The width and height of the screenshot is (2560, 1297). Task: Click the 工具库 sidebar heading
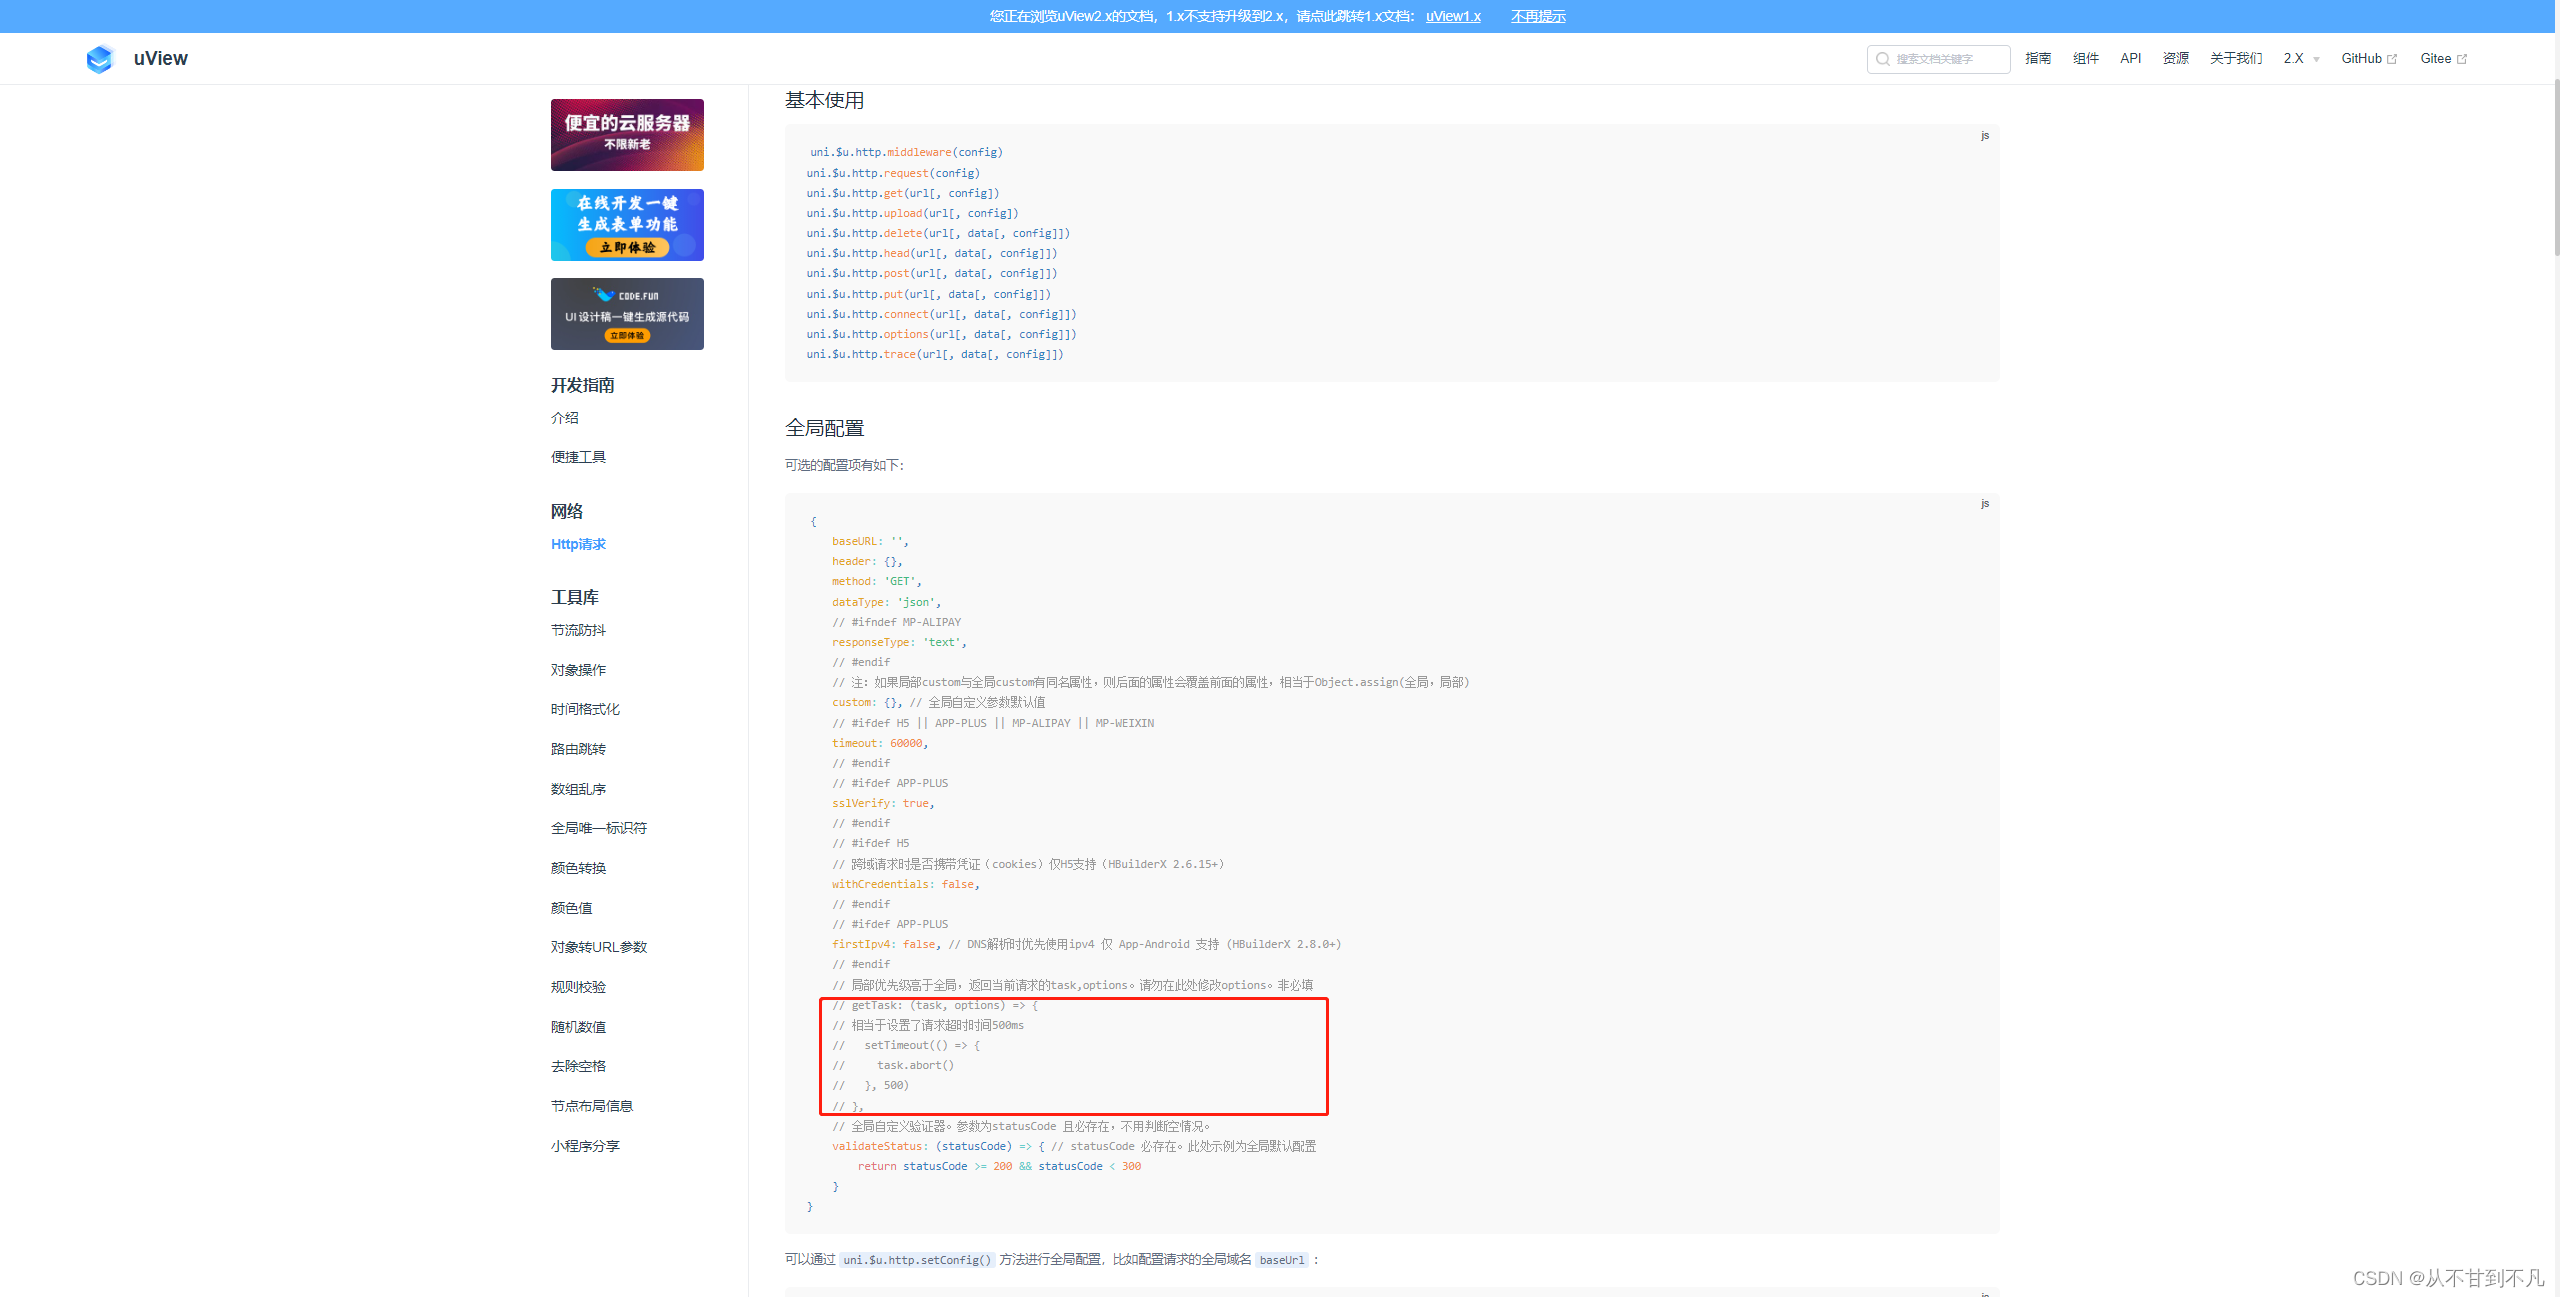(x=575, y=597)
